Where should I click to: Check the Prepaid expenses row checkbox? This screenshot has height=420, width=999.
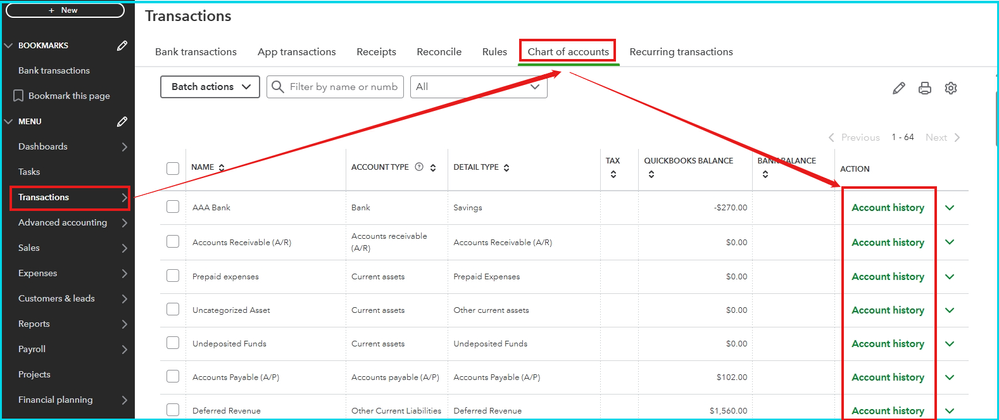[173, 275]
